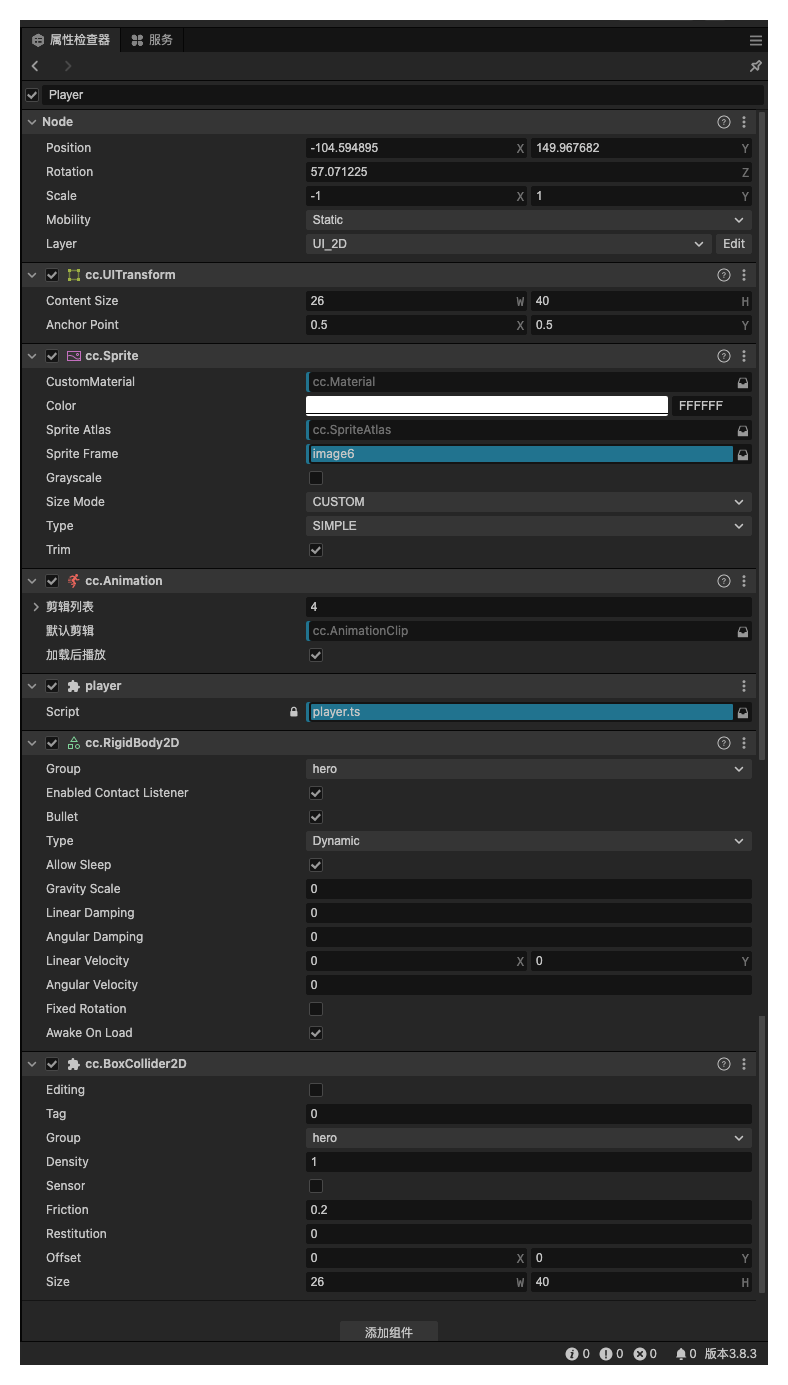The image size is (788, 1385).
Task: Switch to the 服务 tab
Action: pos(152,40)
